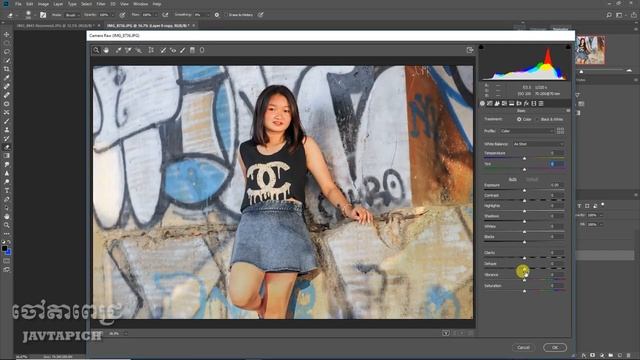The image size is (640, 360).
Task: Click the Auto tone link
Action: (513, 180)
